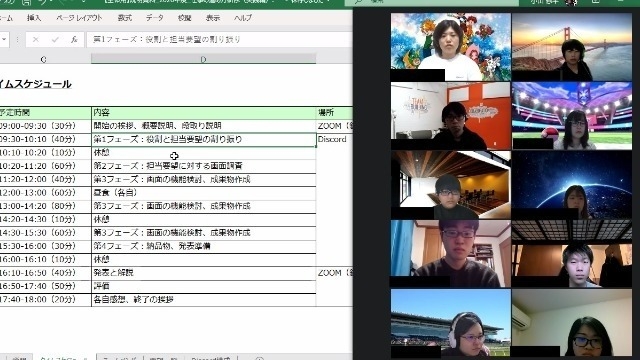Select the 休憩 cell in 10:10 row
Image resolution: width=640 pixels, height=360 pixels.
204,153
